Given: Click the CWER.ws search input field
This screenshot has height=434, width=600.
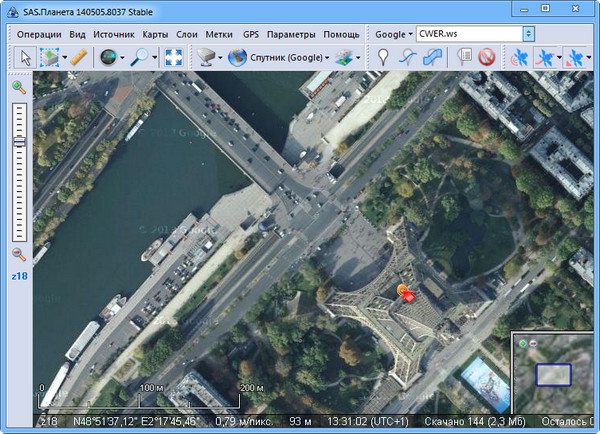Looking at the screenshot, I should point(465,33).
